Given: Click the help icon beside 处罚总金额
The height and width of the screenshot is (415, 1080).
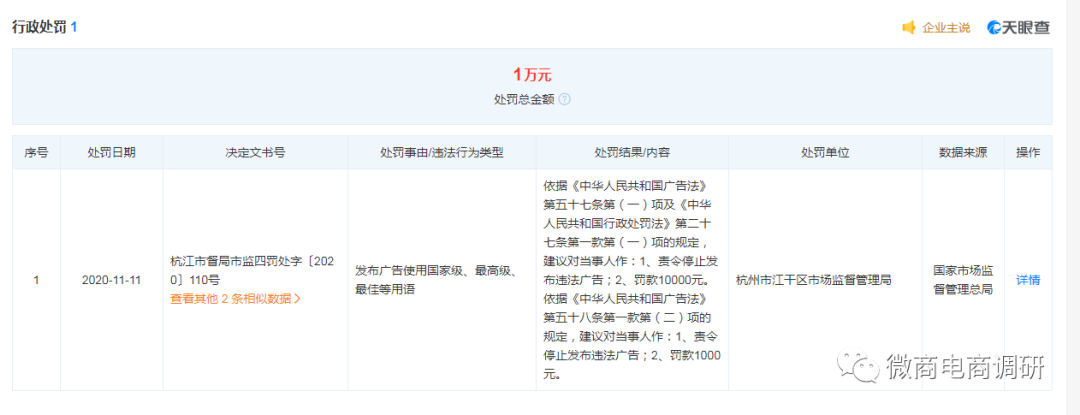Looking at the screenshot, I should pos(564,100).
